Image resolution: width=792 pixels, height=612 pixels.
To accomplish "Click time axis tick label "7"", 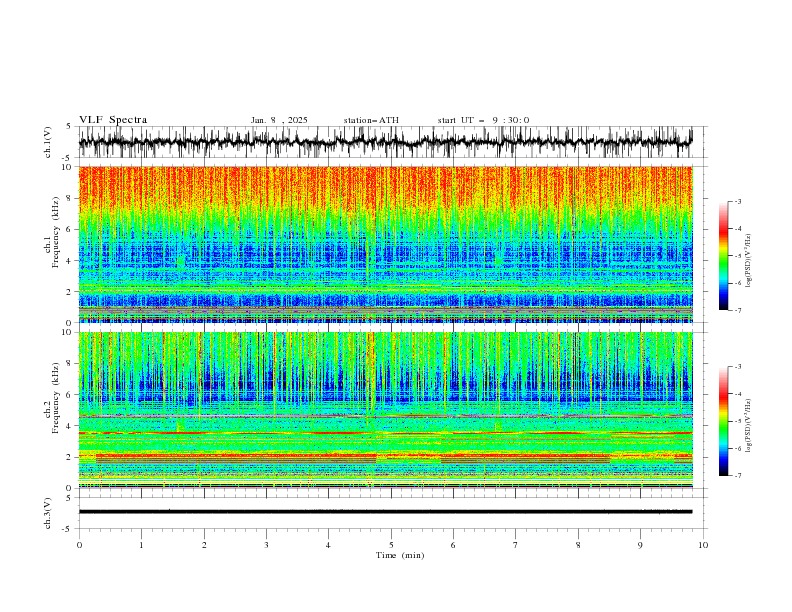I will pos(516,545).
